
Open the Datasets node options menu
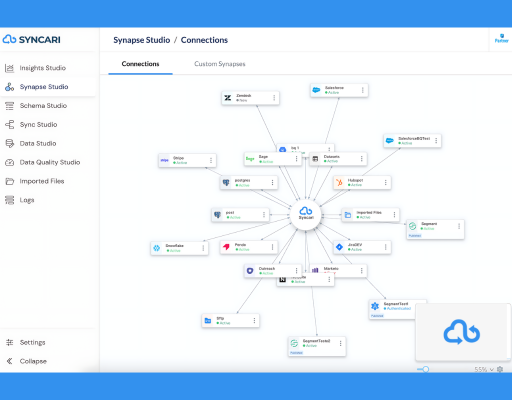[362, 159]
